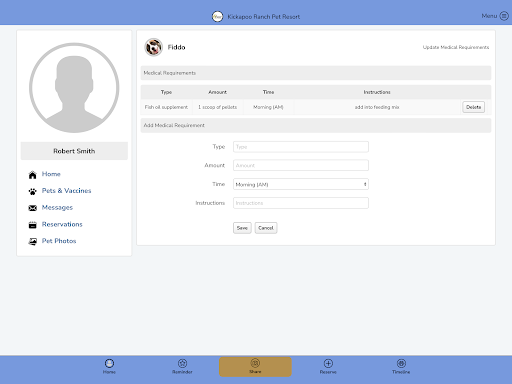Click the 'Fish oil supplement' cell
This screenshot has width=512, height=384.
[166, 107]
